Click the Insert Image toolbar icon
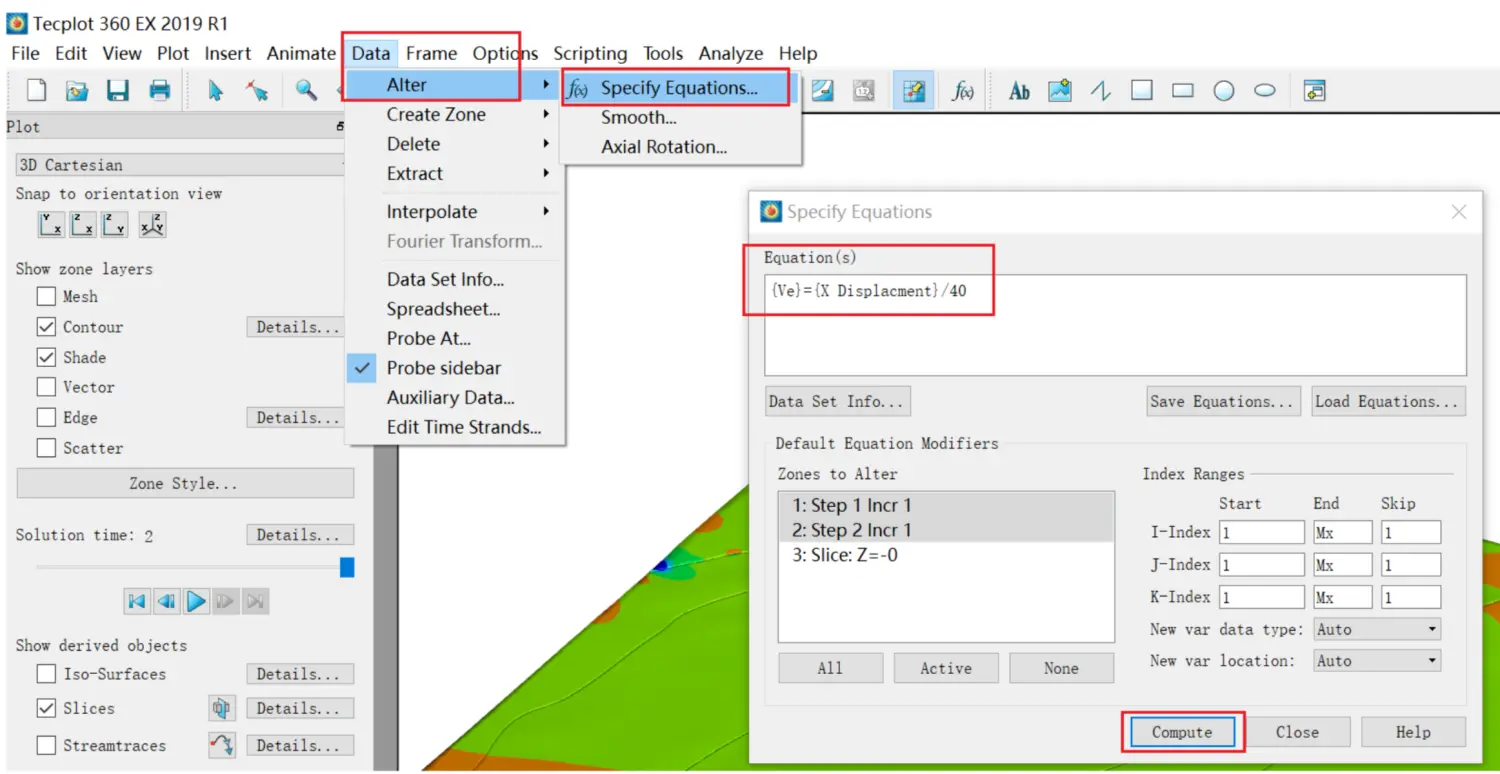This screenshot has height=774, width=1500. coord(1060,91)
